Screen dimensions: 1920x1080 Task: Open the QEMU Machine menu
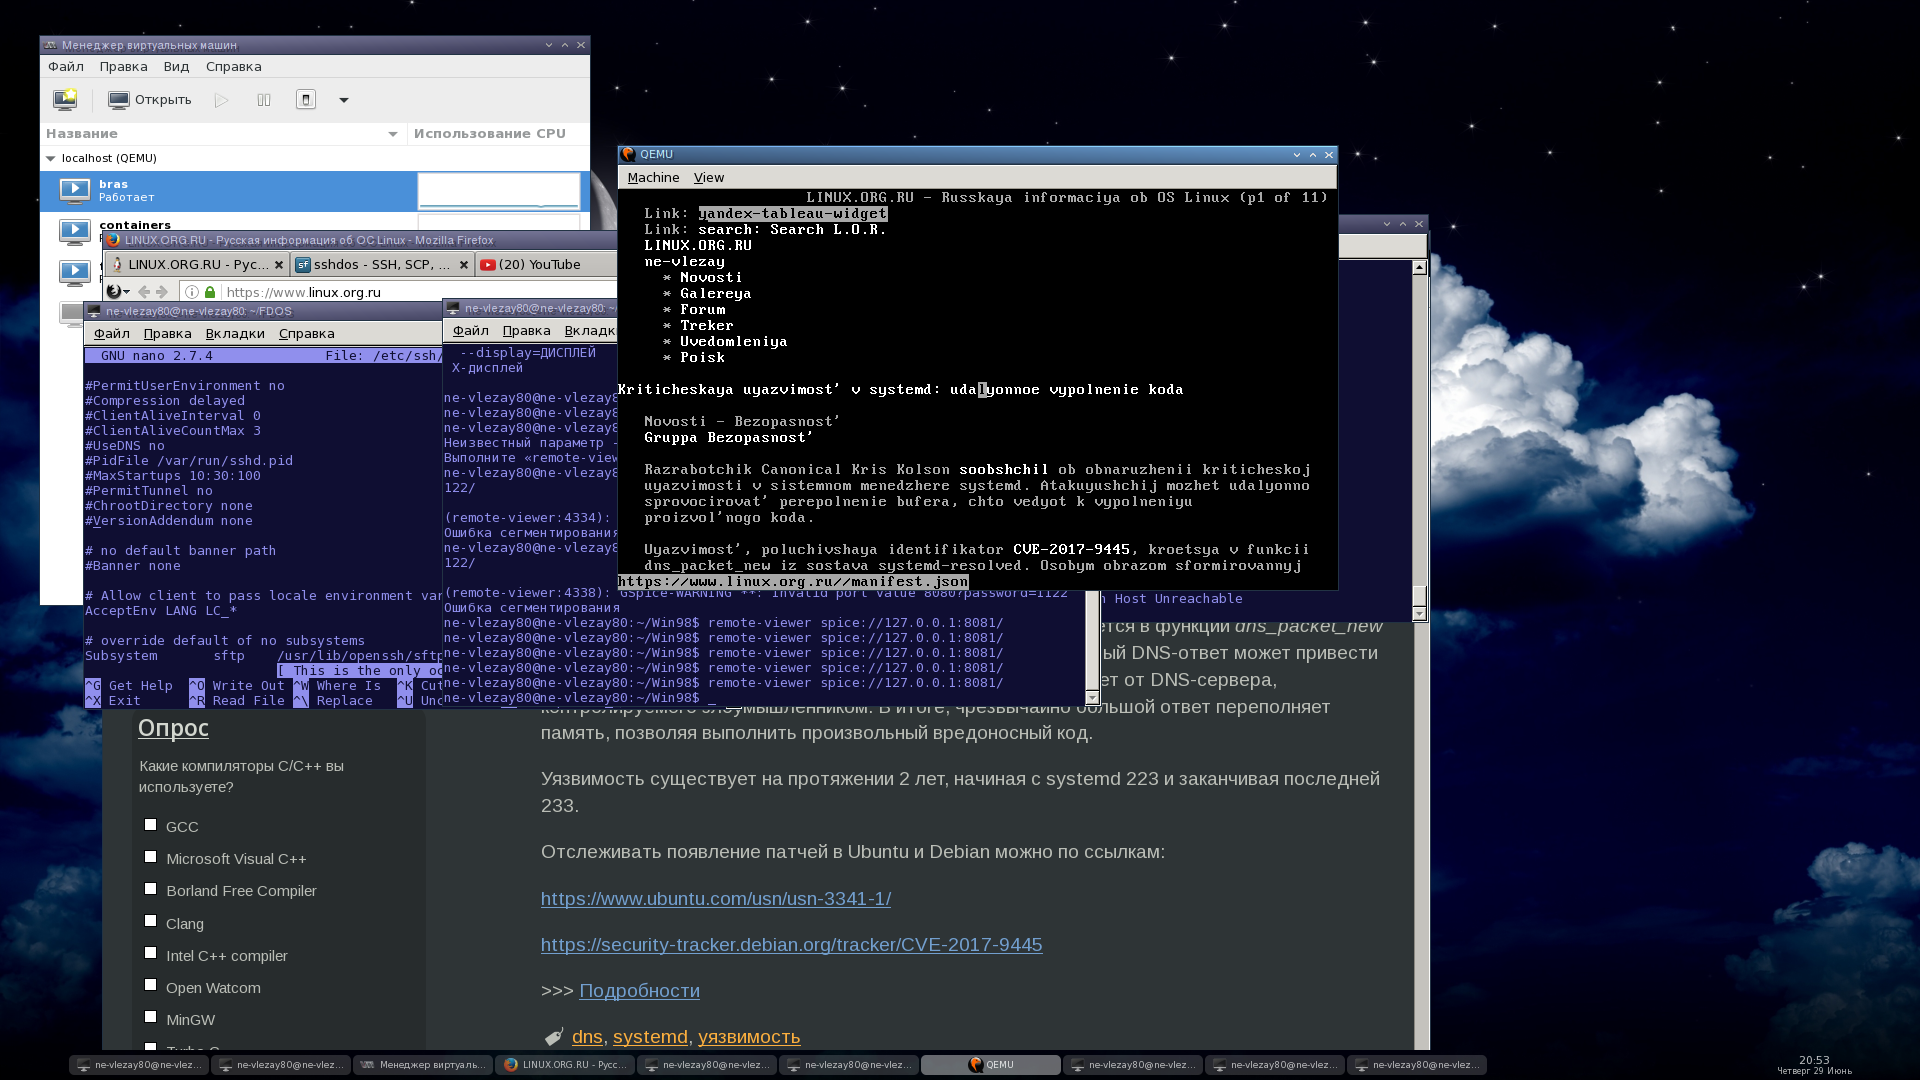pyautogui.click(x=653, y=178)
